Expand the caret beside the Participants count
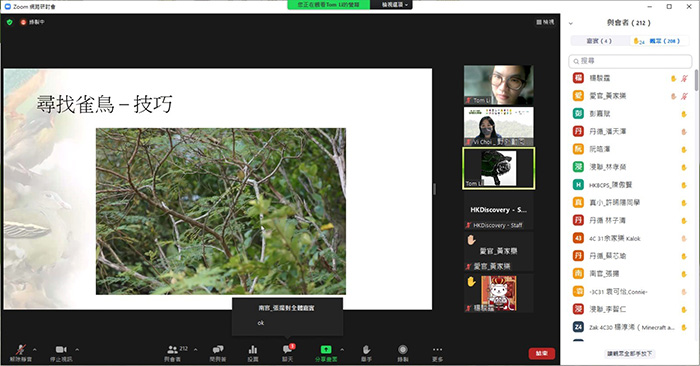 196,349
